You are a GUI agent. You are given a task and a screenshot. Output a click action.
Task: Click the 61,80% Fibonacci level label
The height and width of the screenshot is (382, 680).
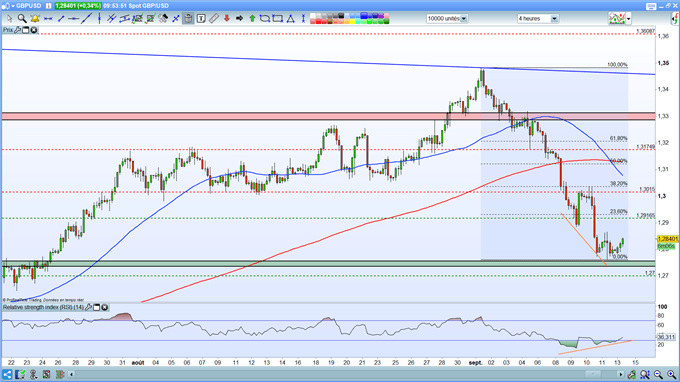(x=618, y=138)
